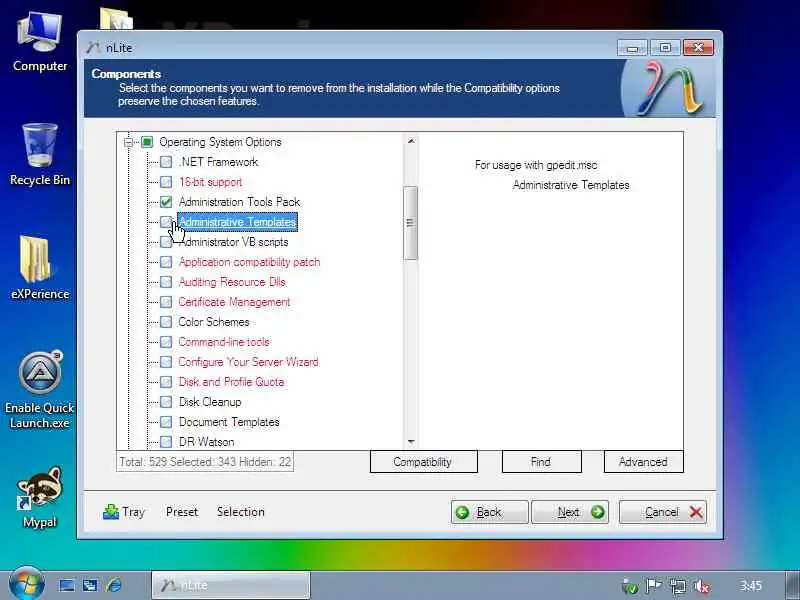This screenshot has width=800, height=600.
Task: Click the second quick launch window switcher icon
Action: (x=90, y=585)
